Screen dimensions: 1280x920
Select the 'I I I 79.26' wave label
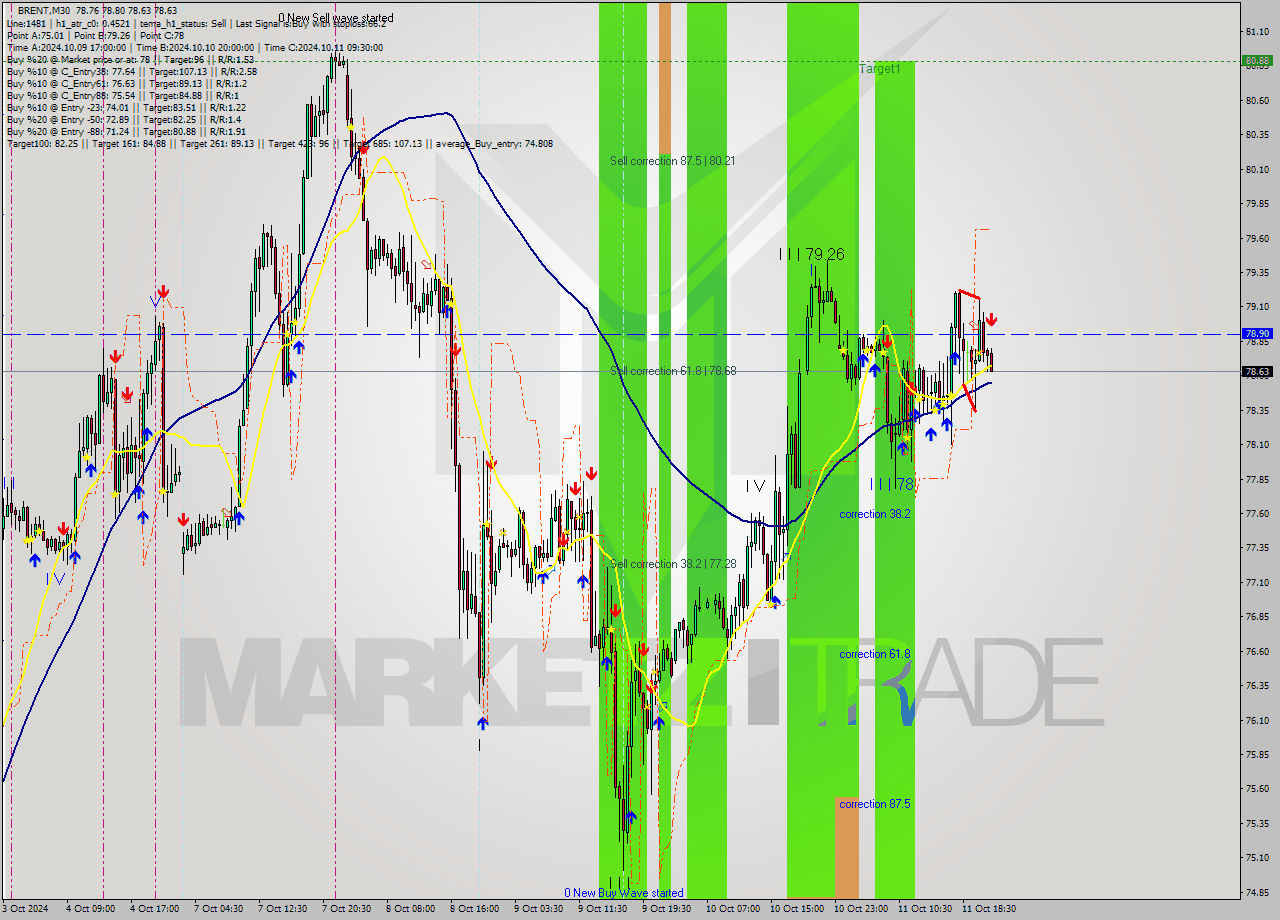click(812, 255)
